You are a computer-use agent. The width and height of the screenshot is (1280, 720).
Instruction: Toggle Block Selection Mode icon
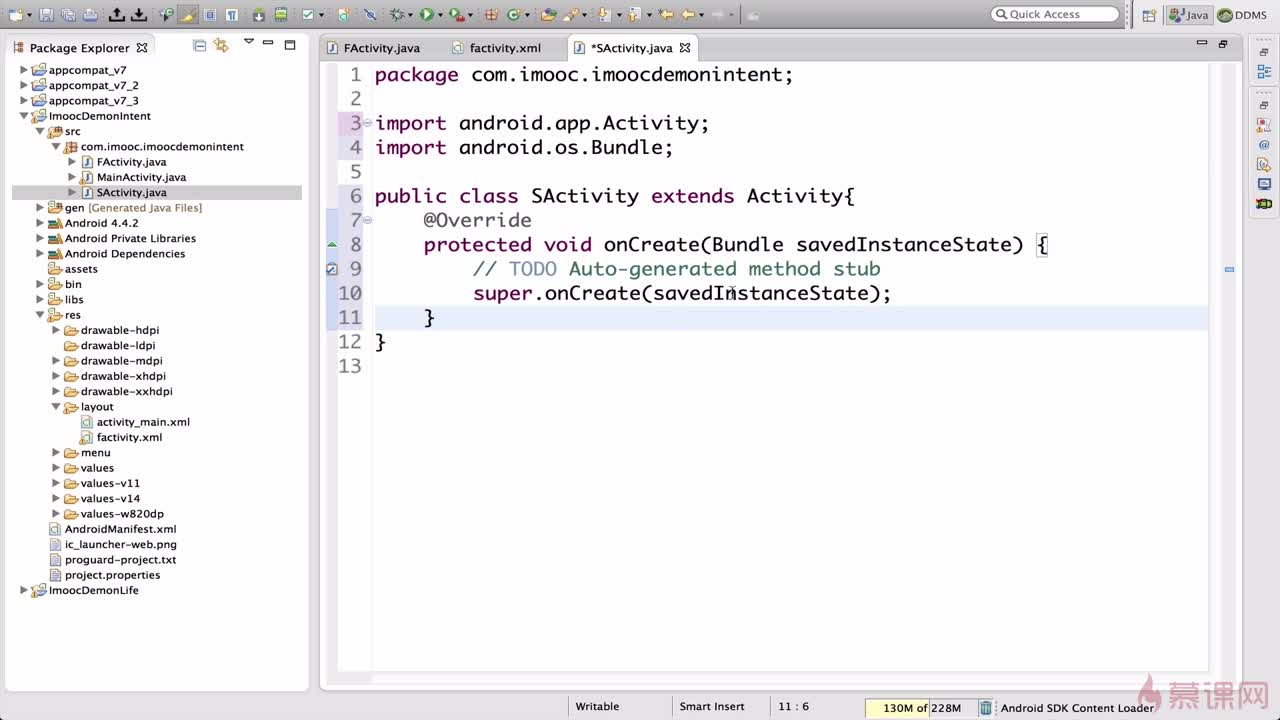click(210, 15)
